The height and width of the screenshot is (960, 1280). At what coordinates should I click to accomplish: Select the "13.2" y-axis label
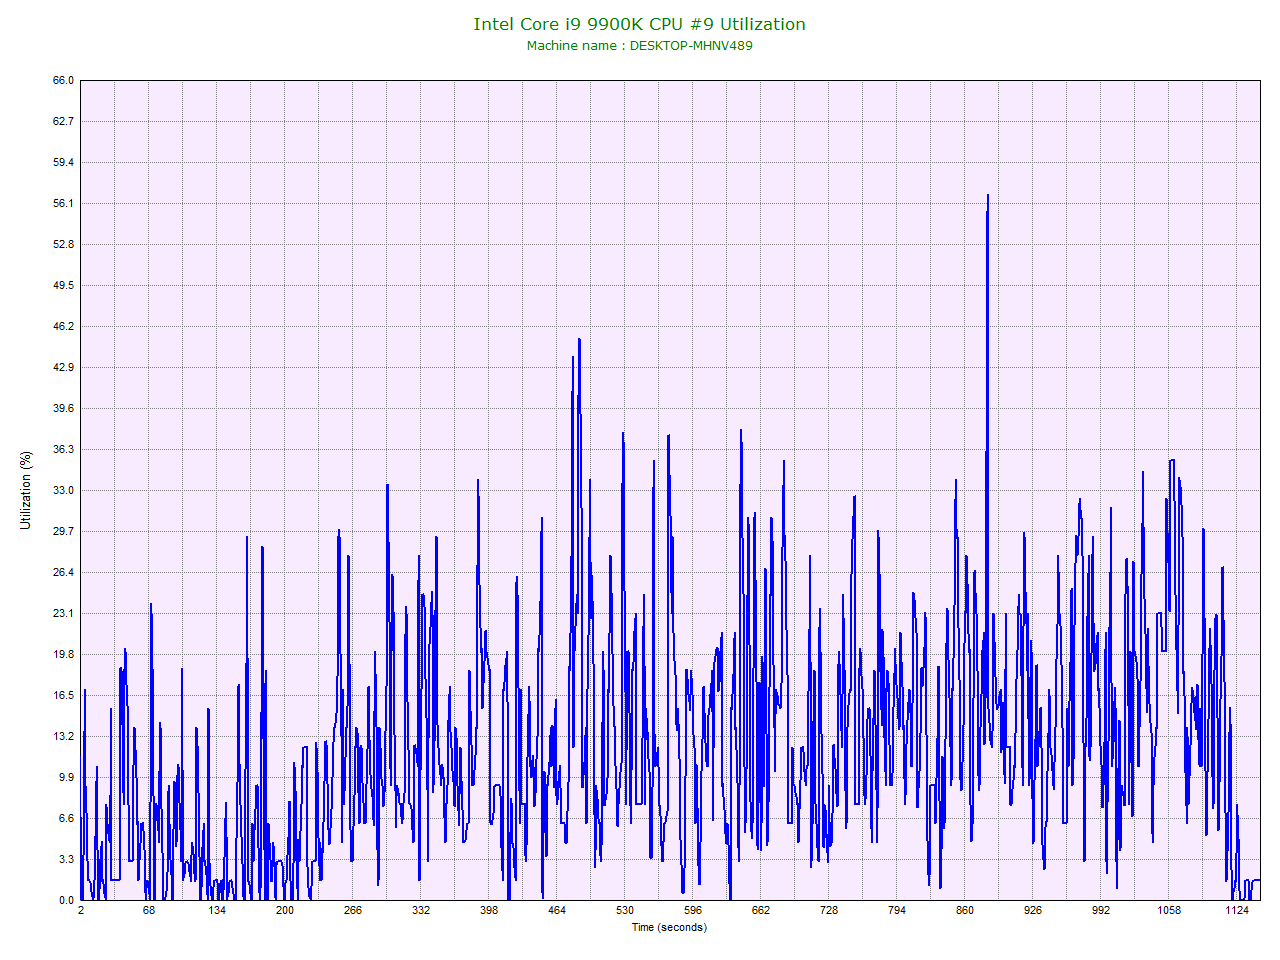[64, 737]
